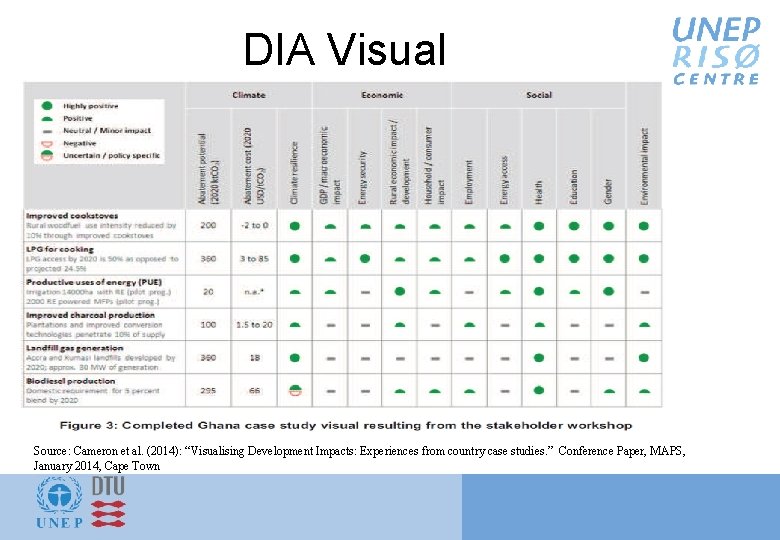Click the Energy access column header
Image resolution: width=780 pixels, height=540 pixels.
(504, 180)
